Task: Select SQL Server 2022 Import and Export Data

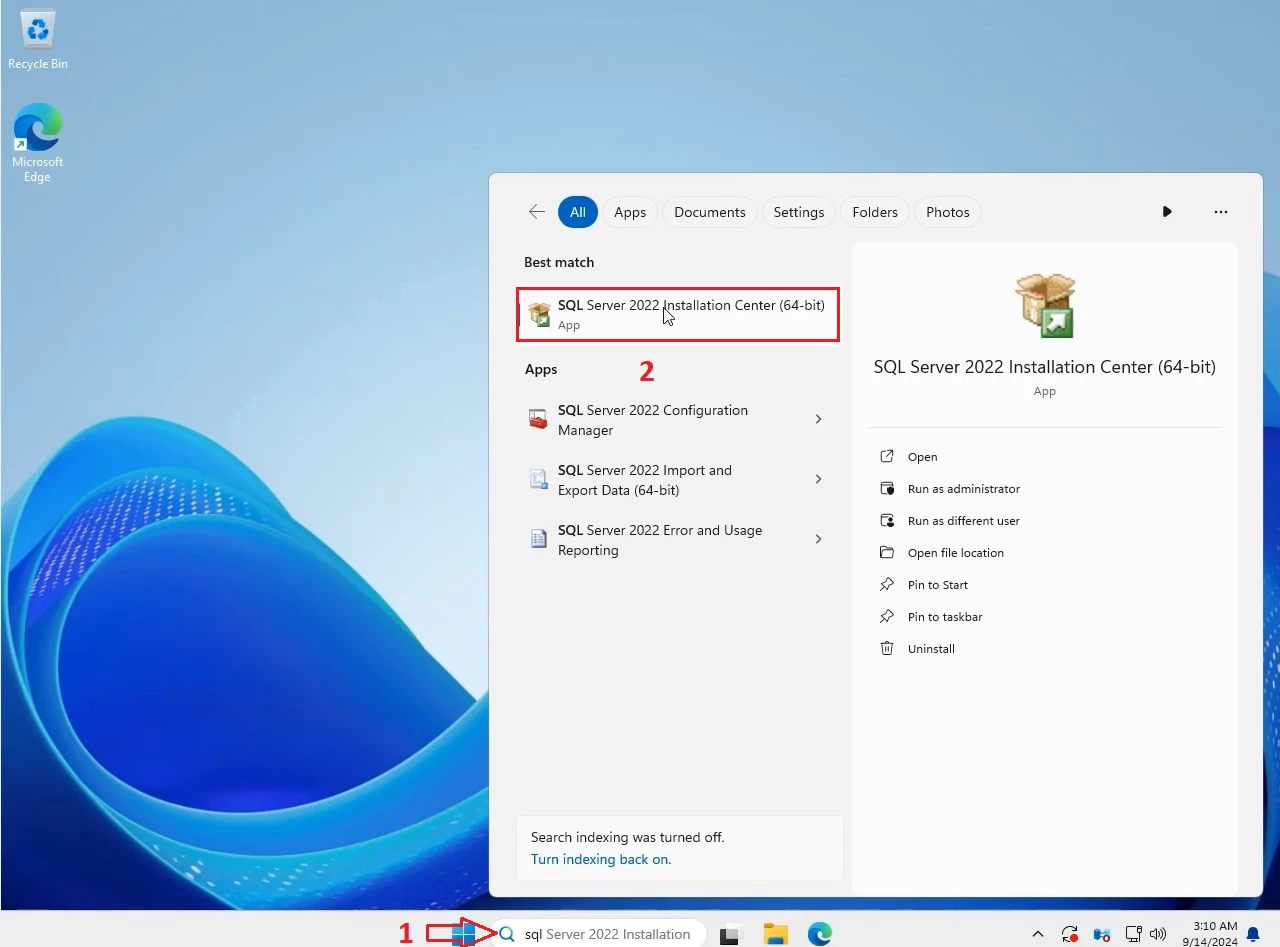Action: click(678, 480)
